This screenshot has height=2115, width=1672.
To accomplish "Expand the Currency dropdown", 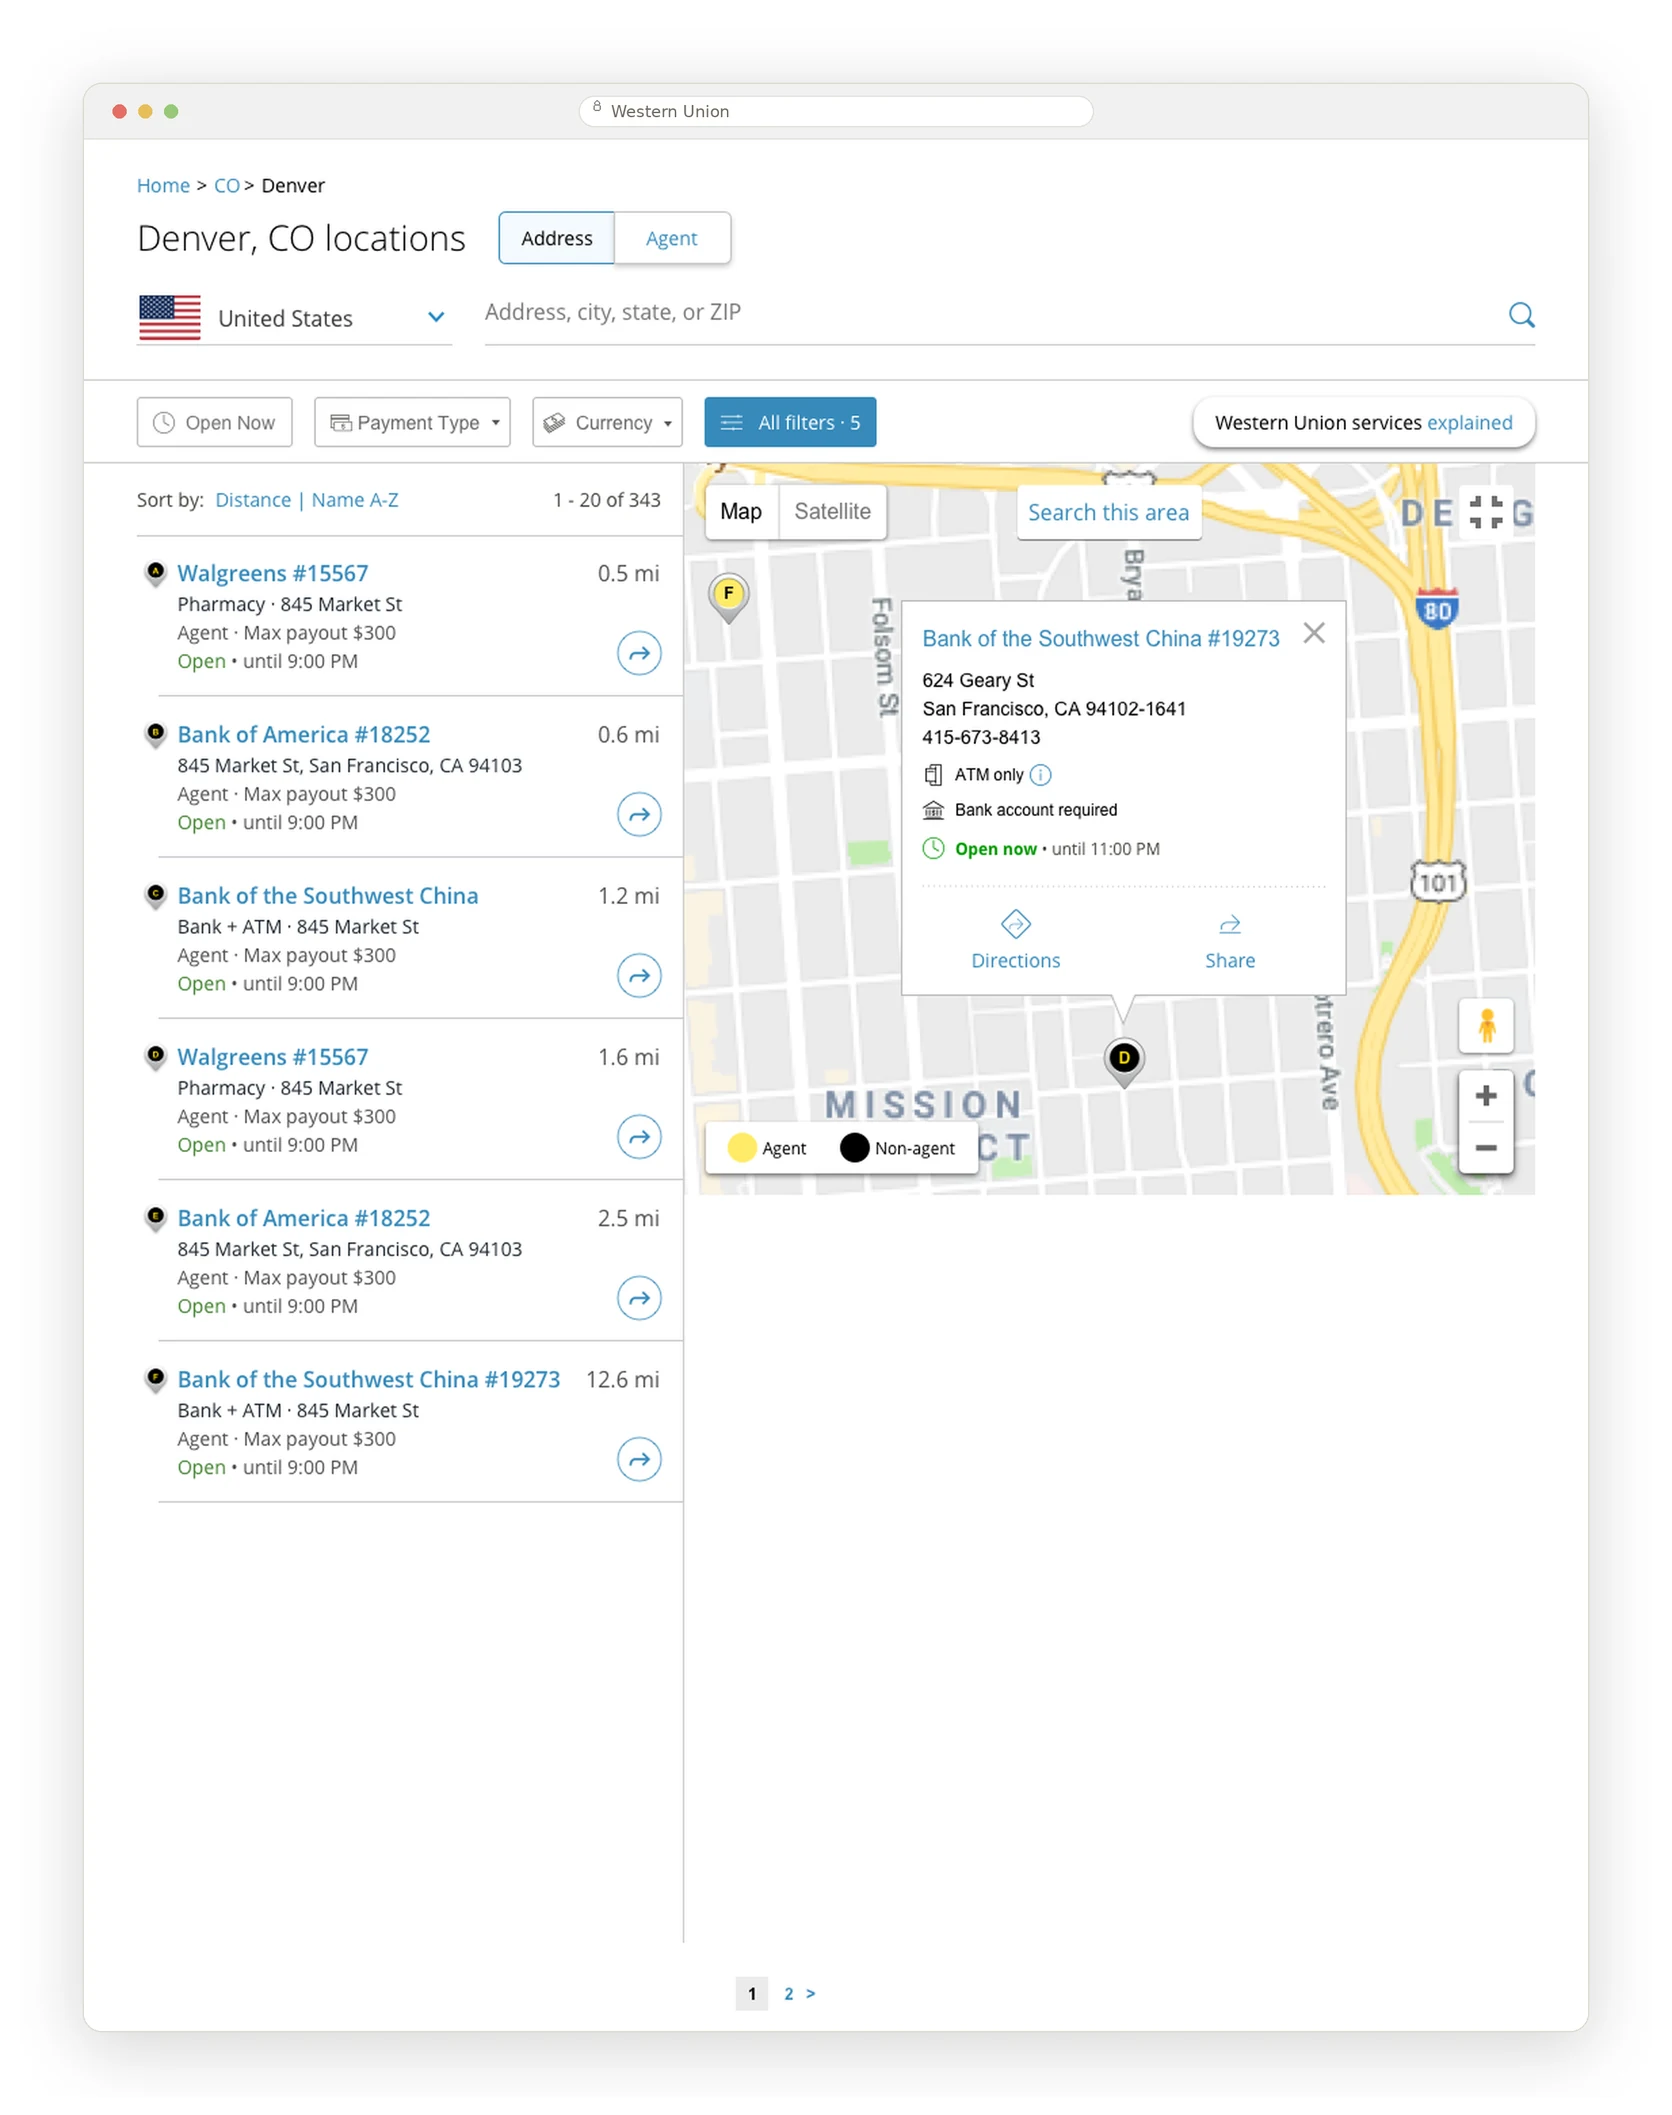I will point(607,422).
